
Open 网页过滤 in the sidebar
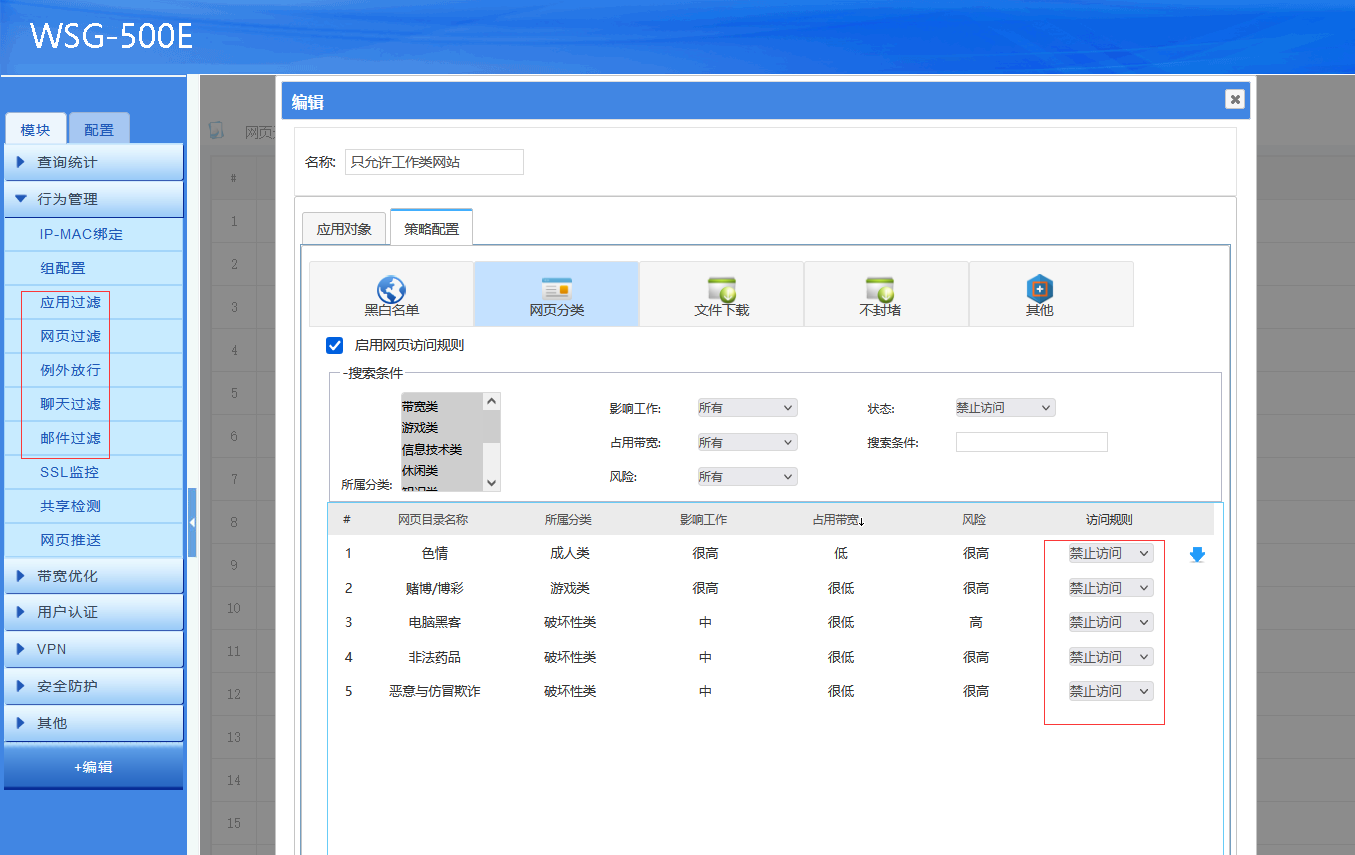point(70,336)
